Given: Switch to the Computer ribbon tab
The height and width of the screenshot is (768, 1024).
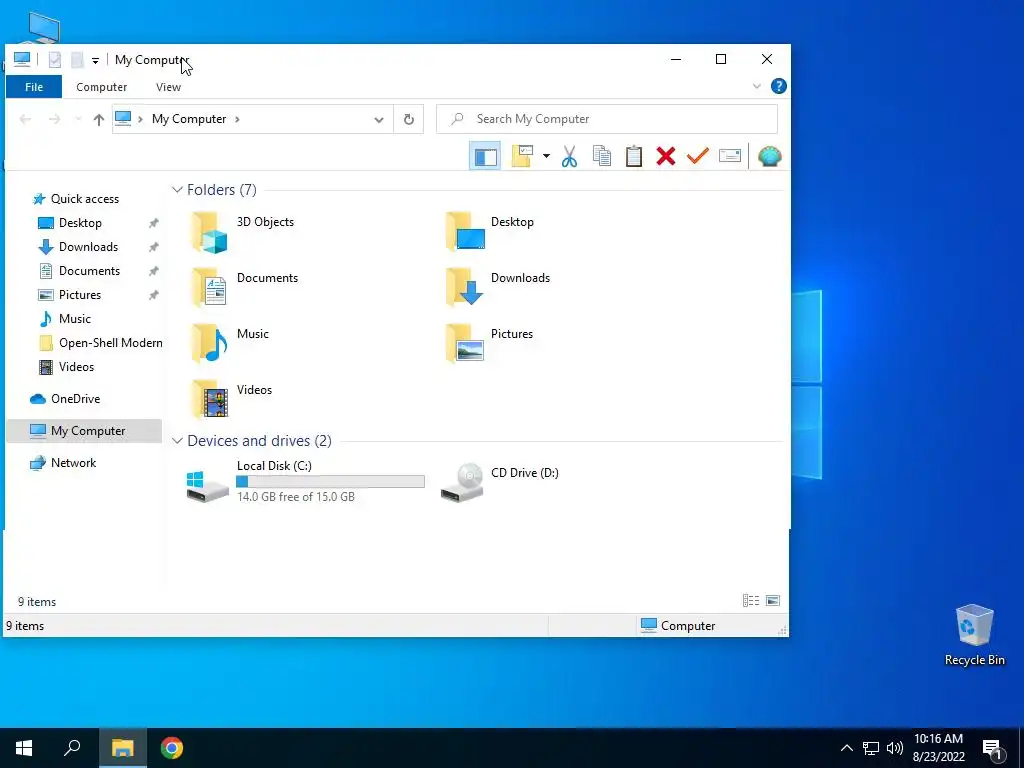Looking at the screenshot, I should point(101,87).
